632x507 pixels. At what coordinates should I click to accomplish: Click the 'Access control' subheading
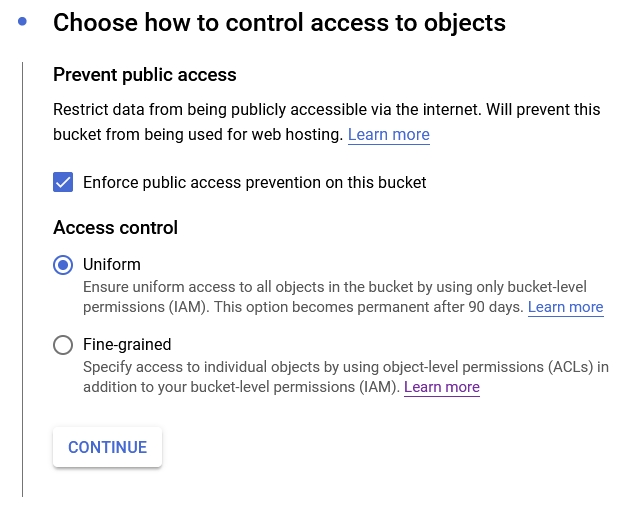(x=115, y=227)
